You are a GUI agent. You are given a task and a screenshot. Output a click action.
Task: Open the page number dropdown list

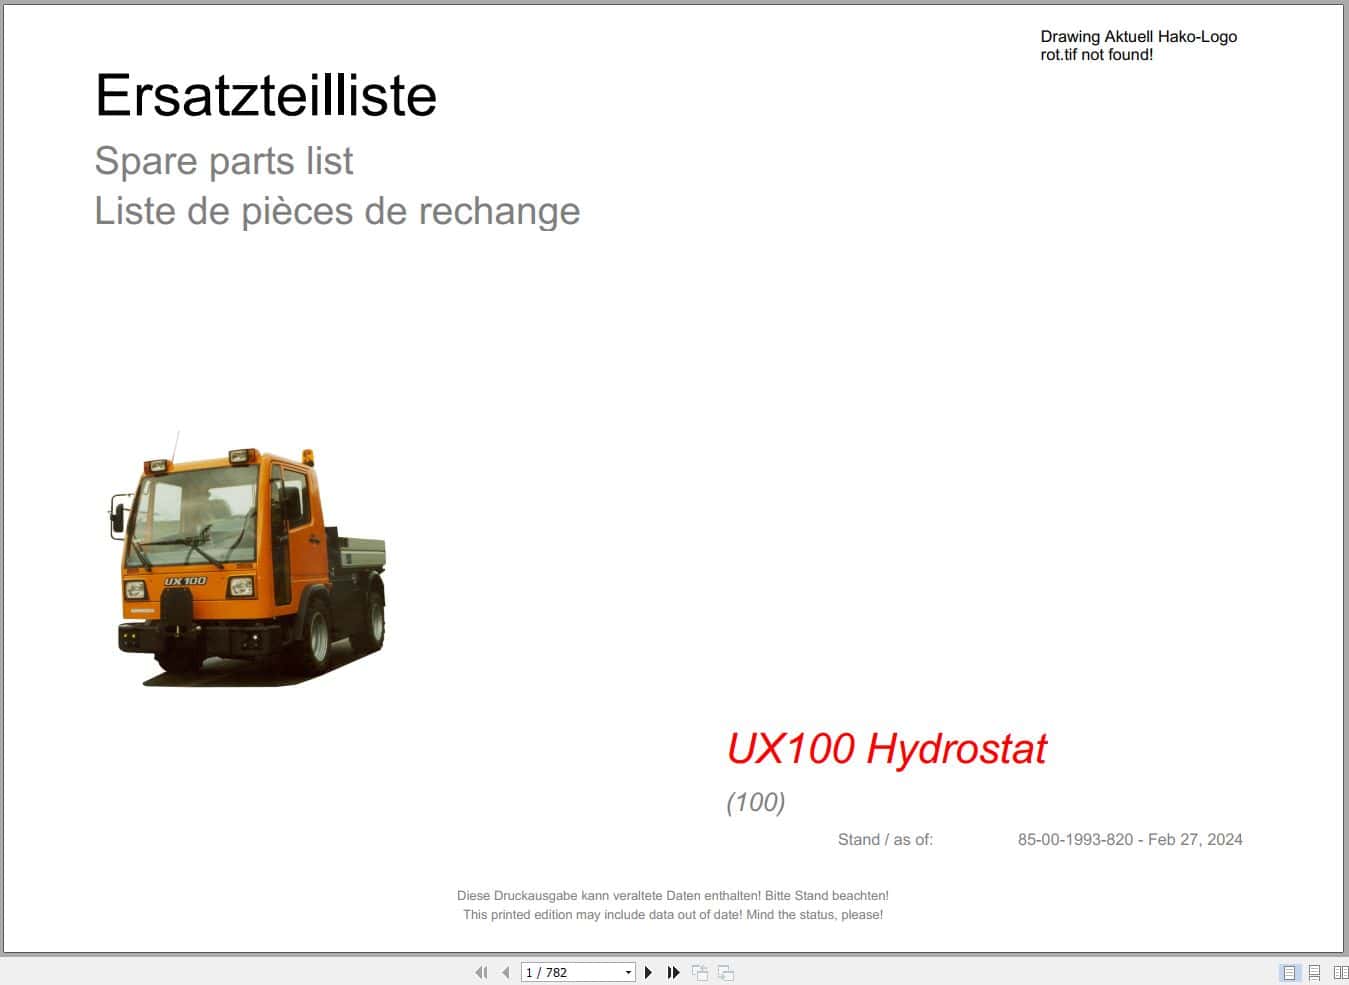pos(626,972)
